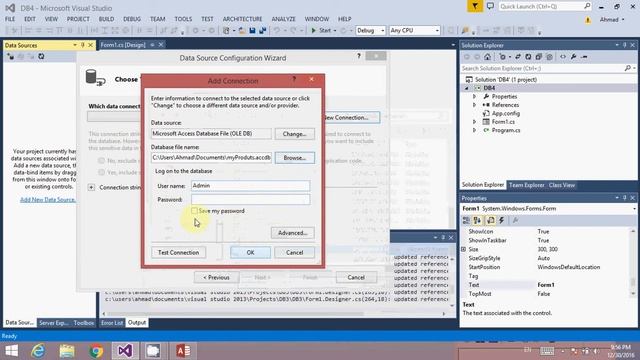Click the Add New Data Source link
This screenshot has height=360, width=640.
click(47, 200)
